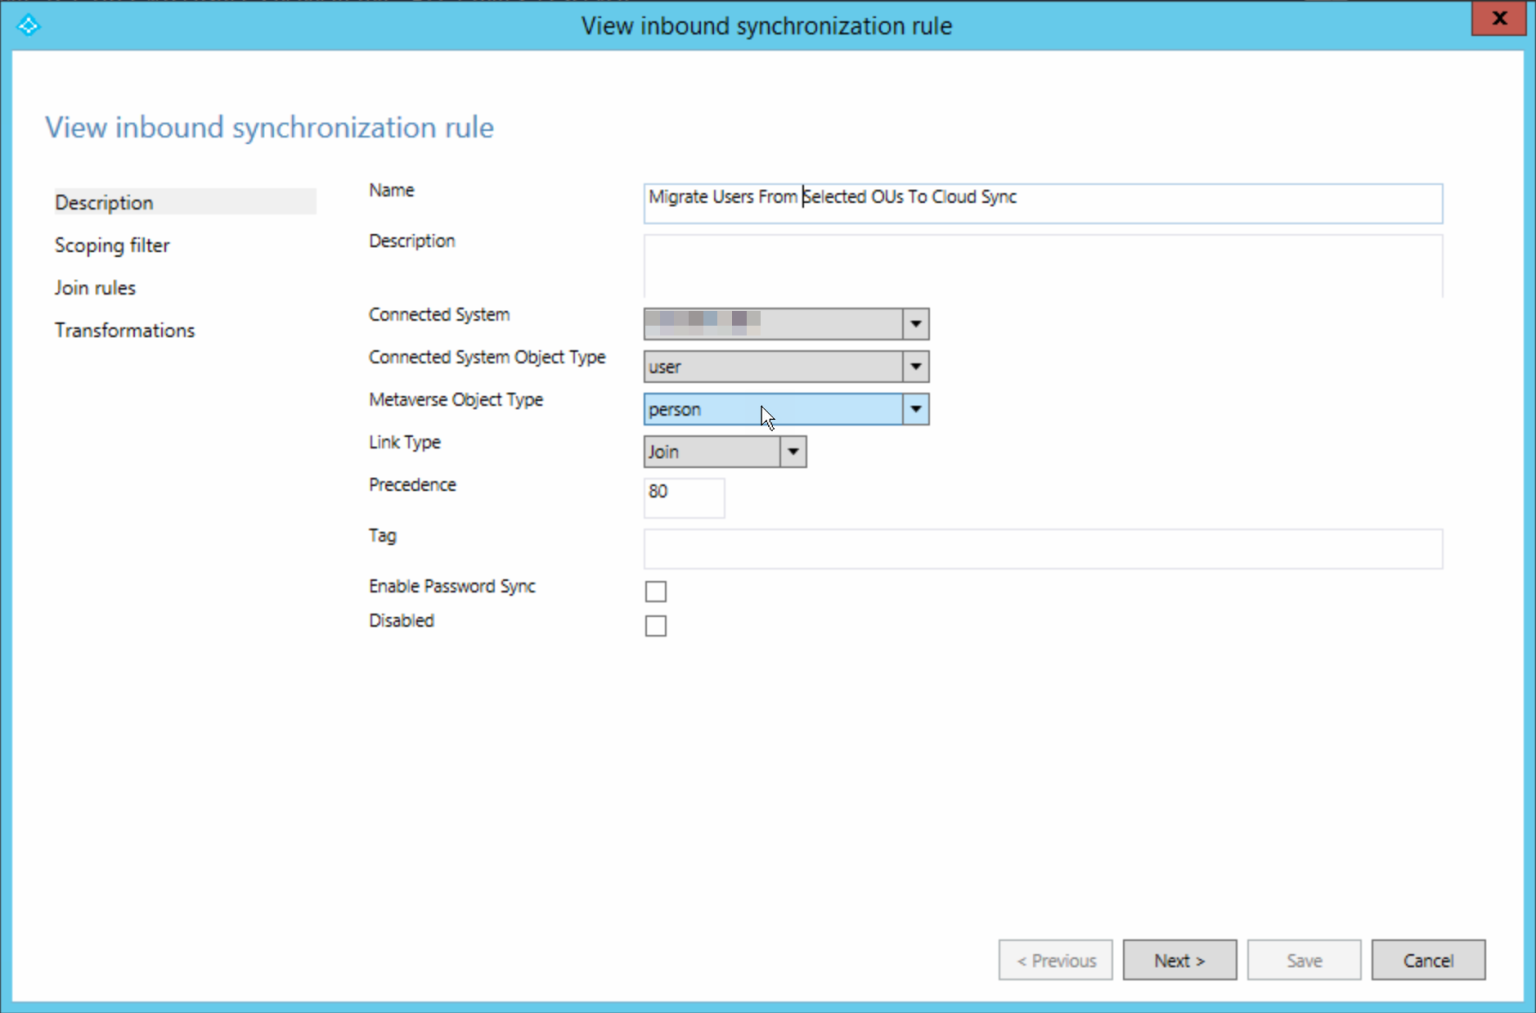The height and width of the screenshot is (1013, 1536).
Task: Open the Link Type dropdown showing Join
Action: pyautogui.click(x=792, y=451)
